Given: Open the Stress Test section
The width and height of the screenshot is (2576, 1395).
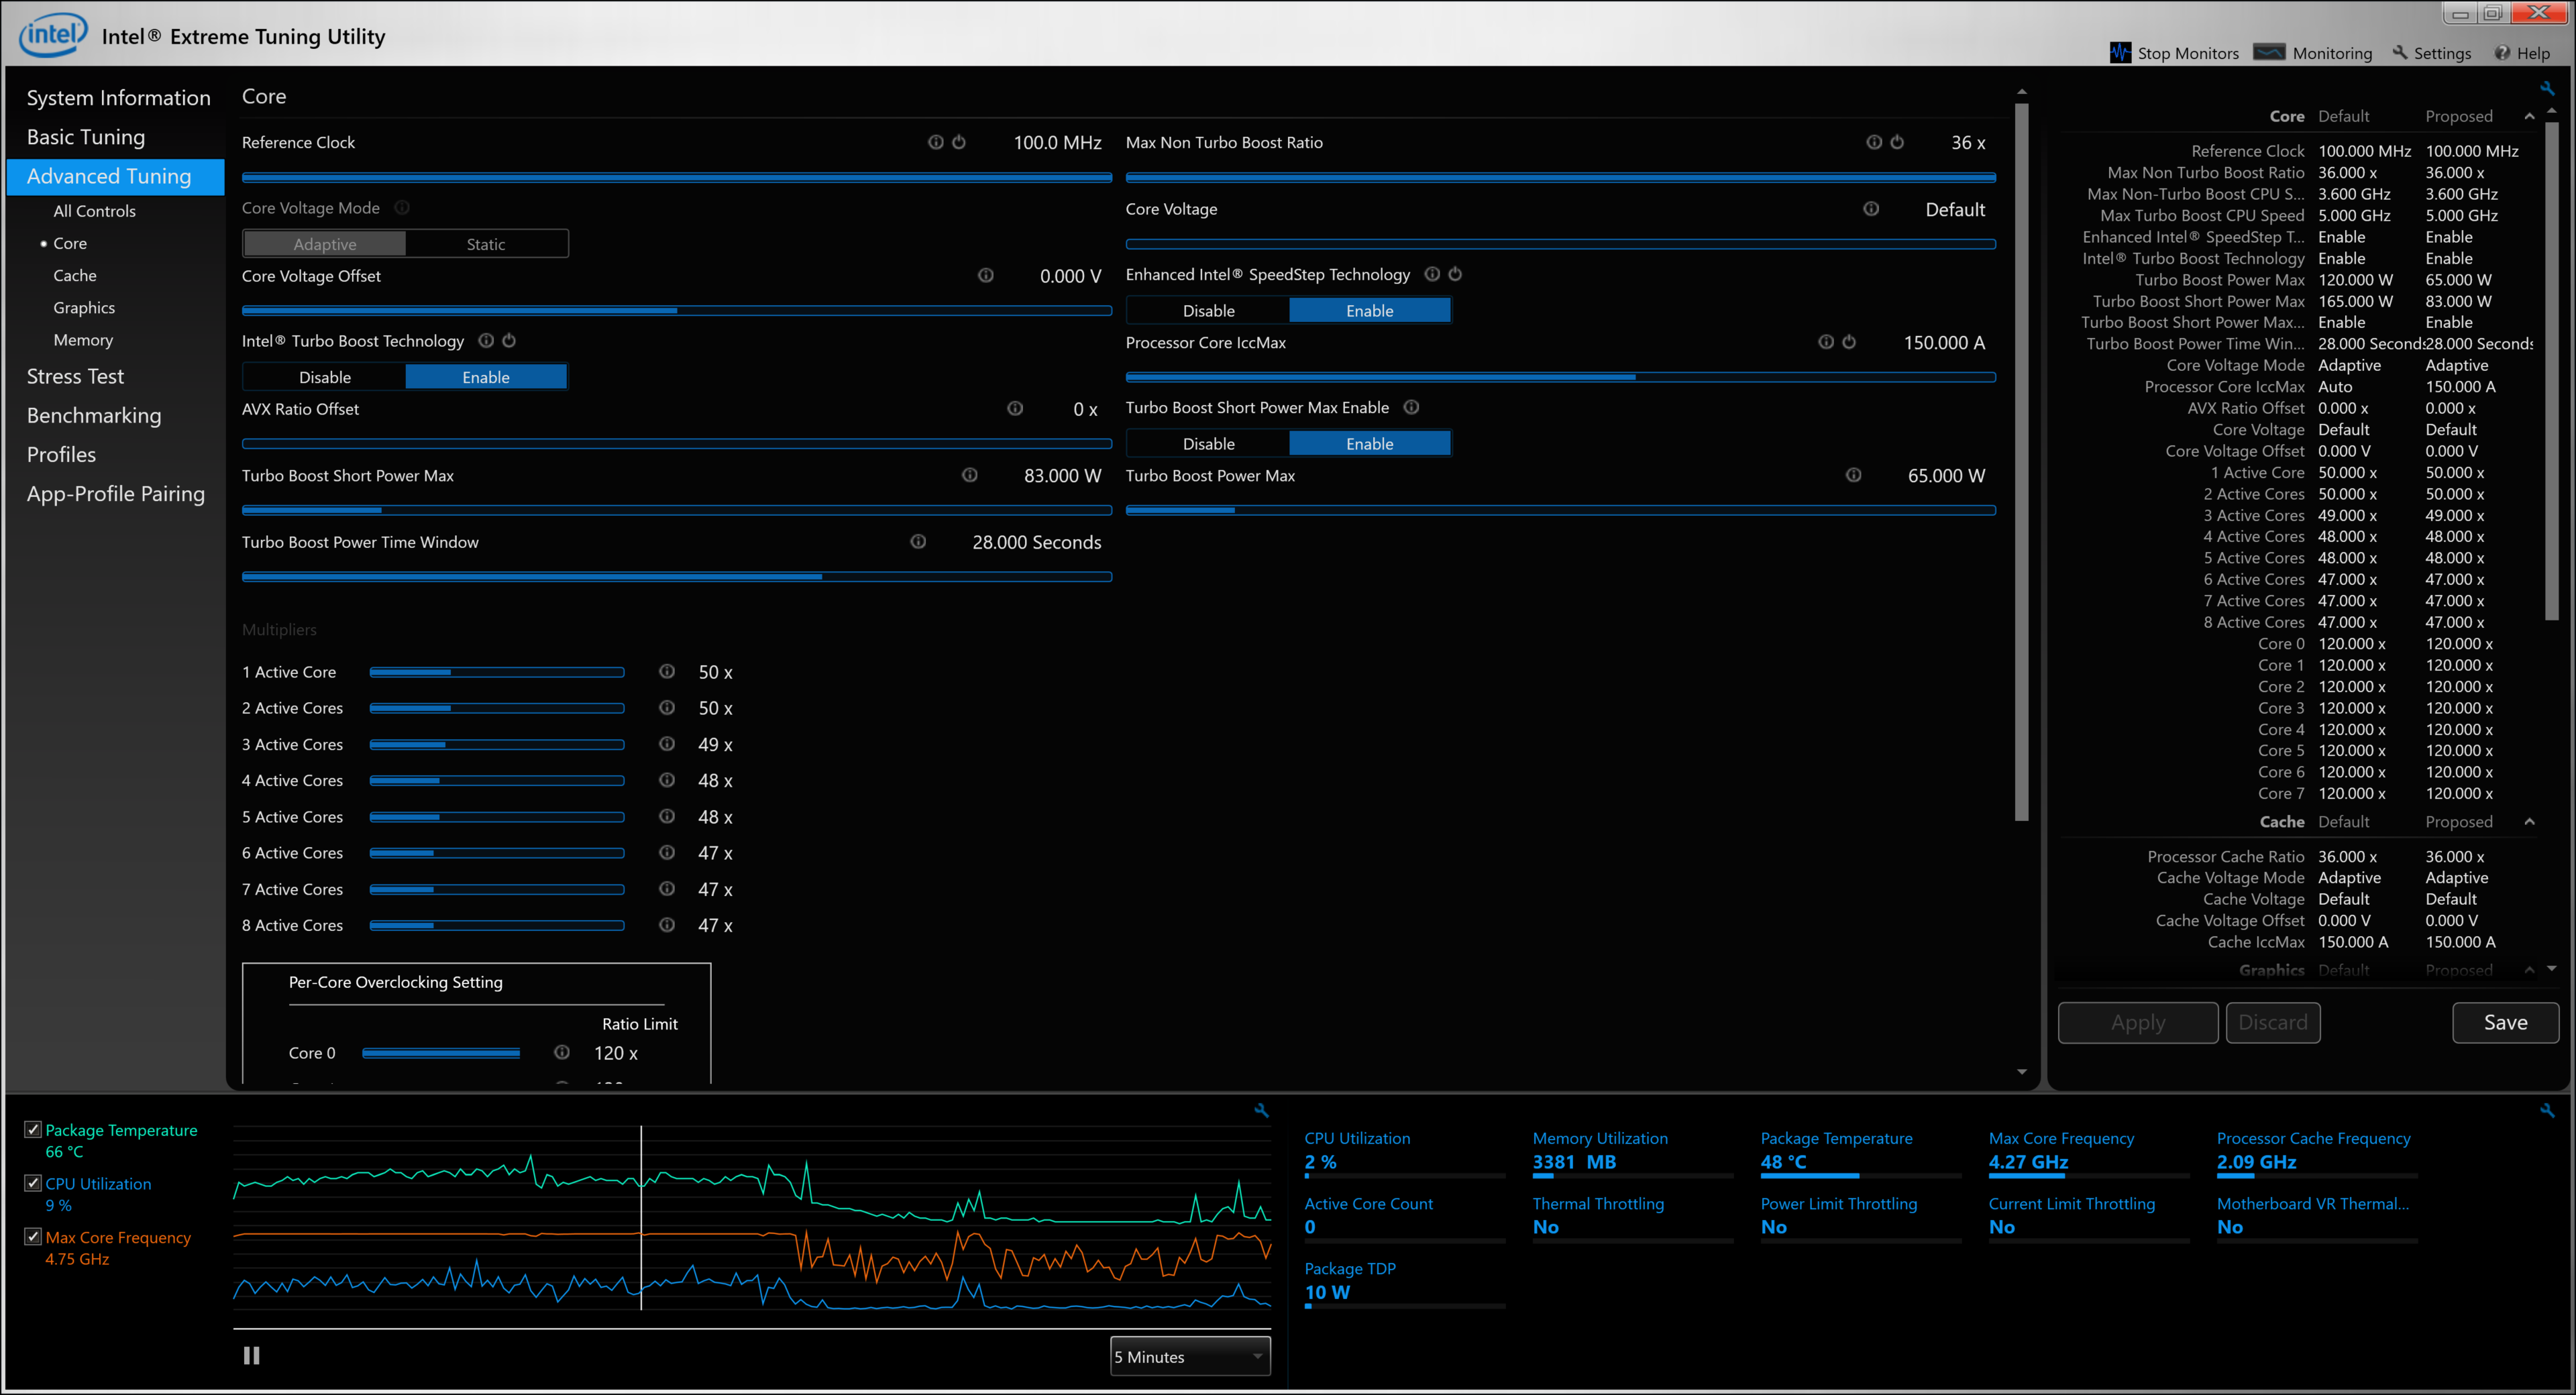Looking at the screenshot, I should click(75, 376).
